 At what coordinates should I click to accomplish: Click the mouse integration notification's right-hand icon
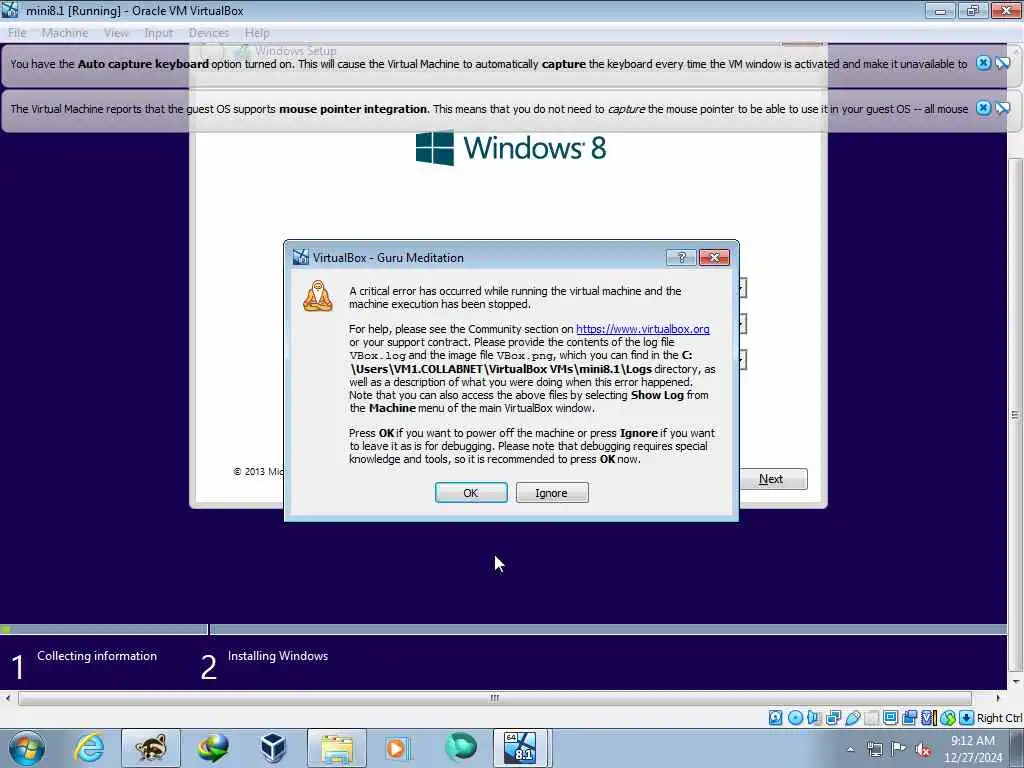[x=1002, y=108]
